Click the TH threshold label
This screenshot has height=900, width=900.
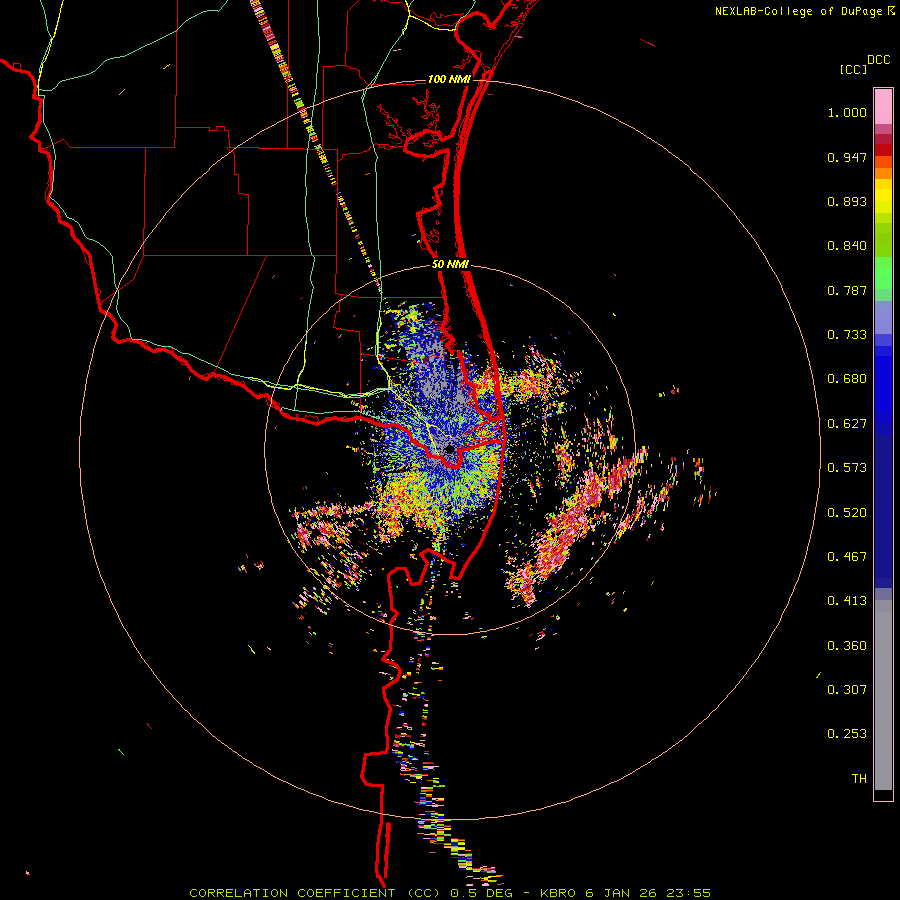click(859, 779)
